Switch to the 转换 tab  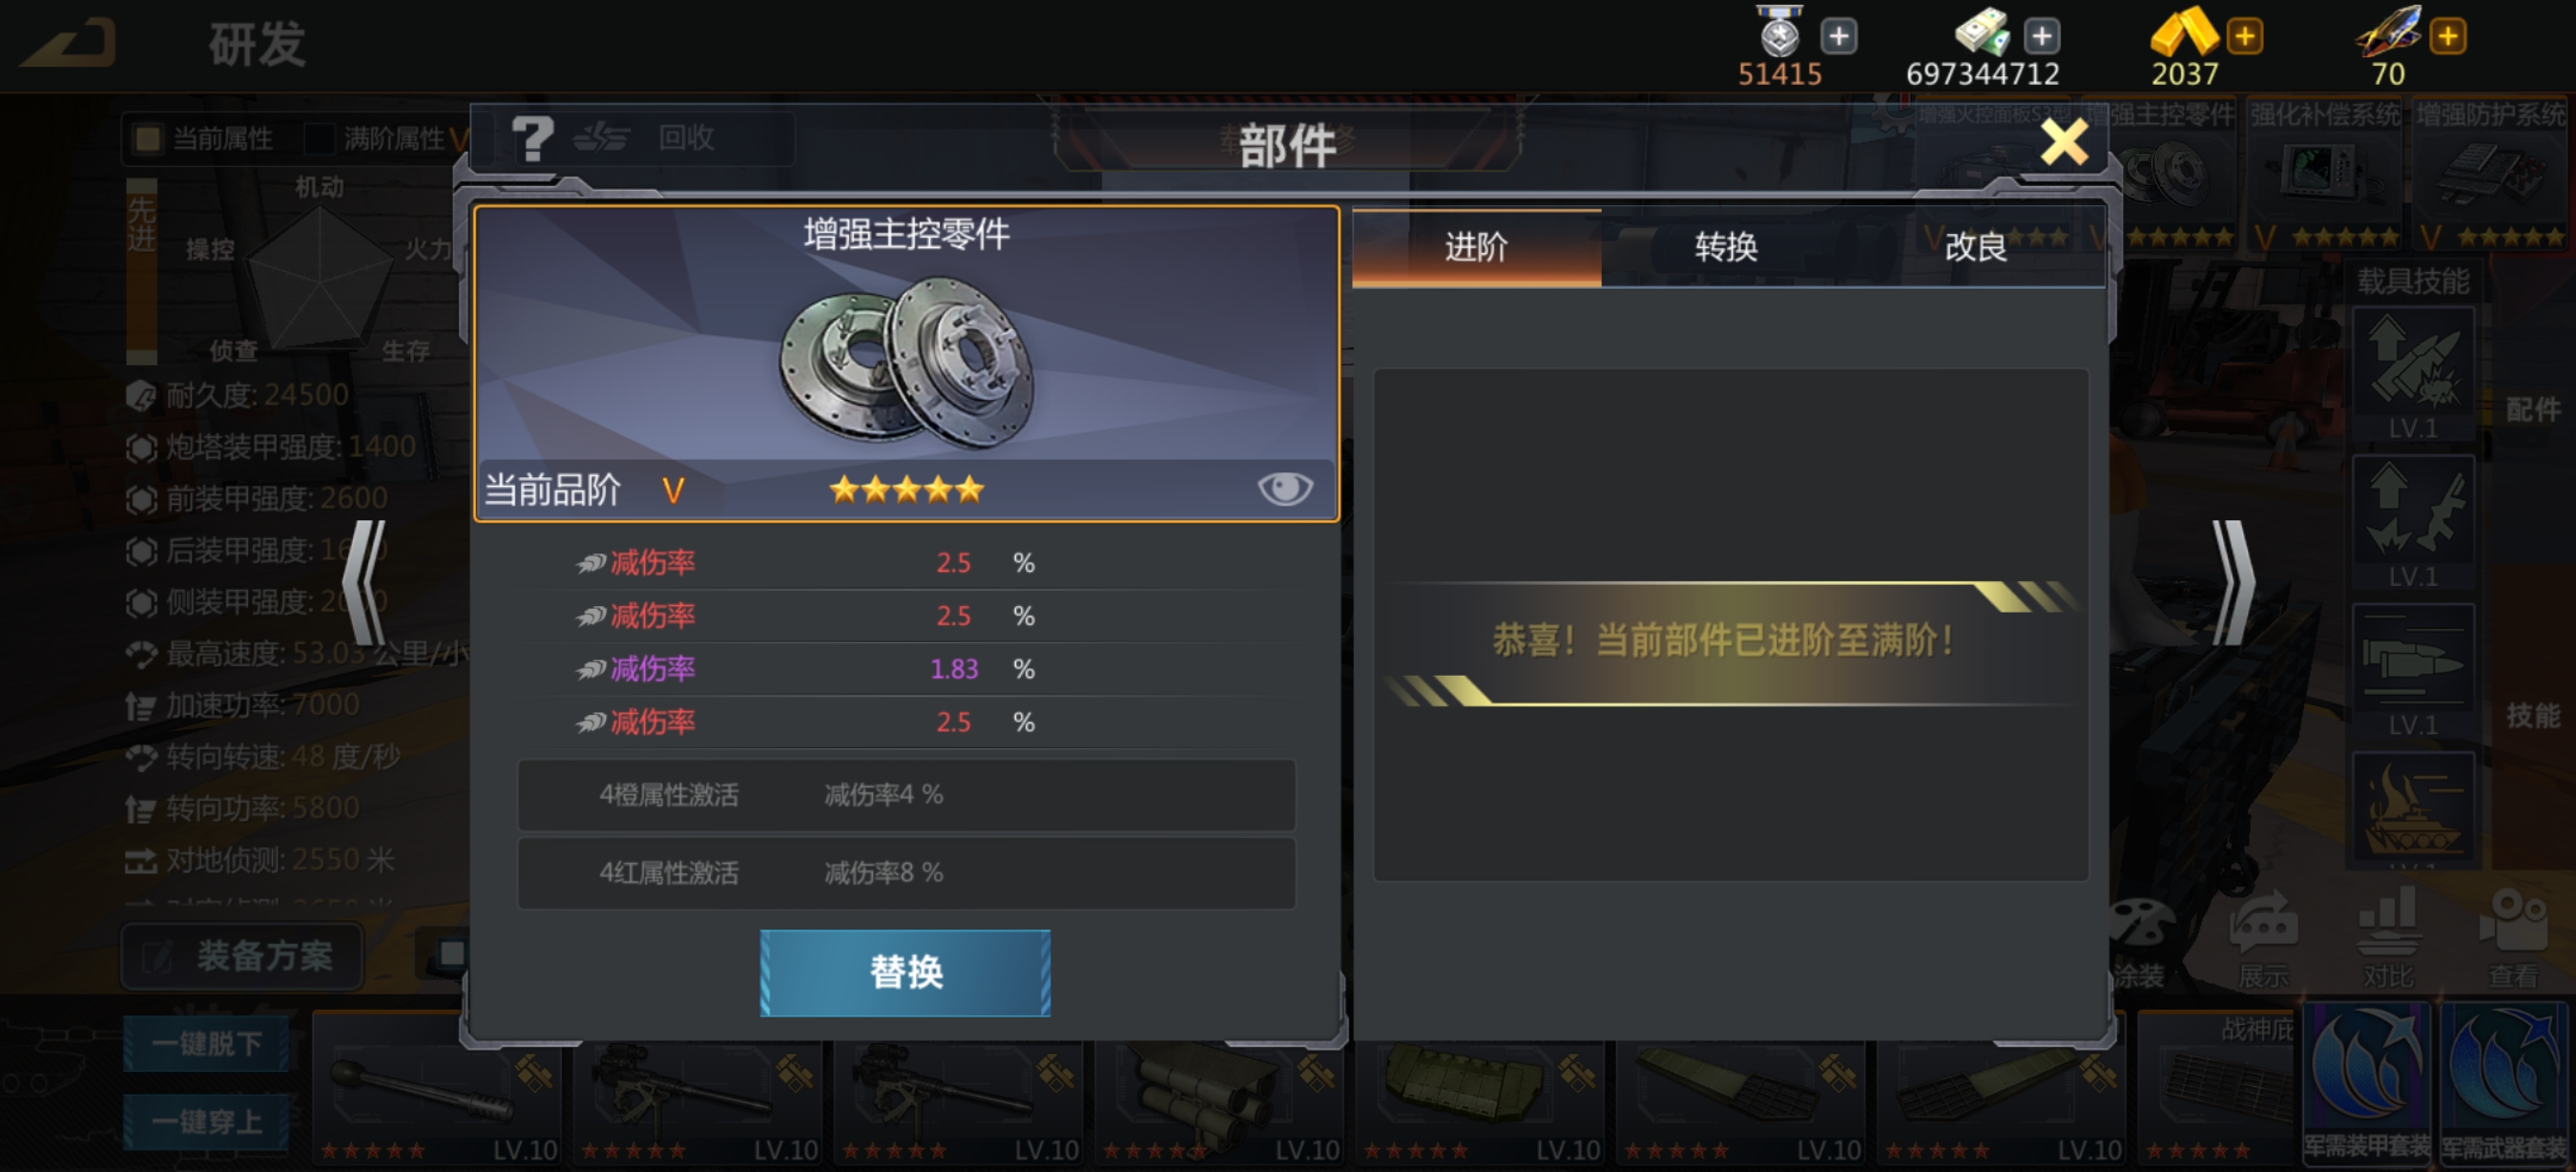(1725, 247)
